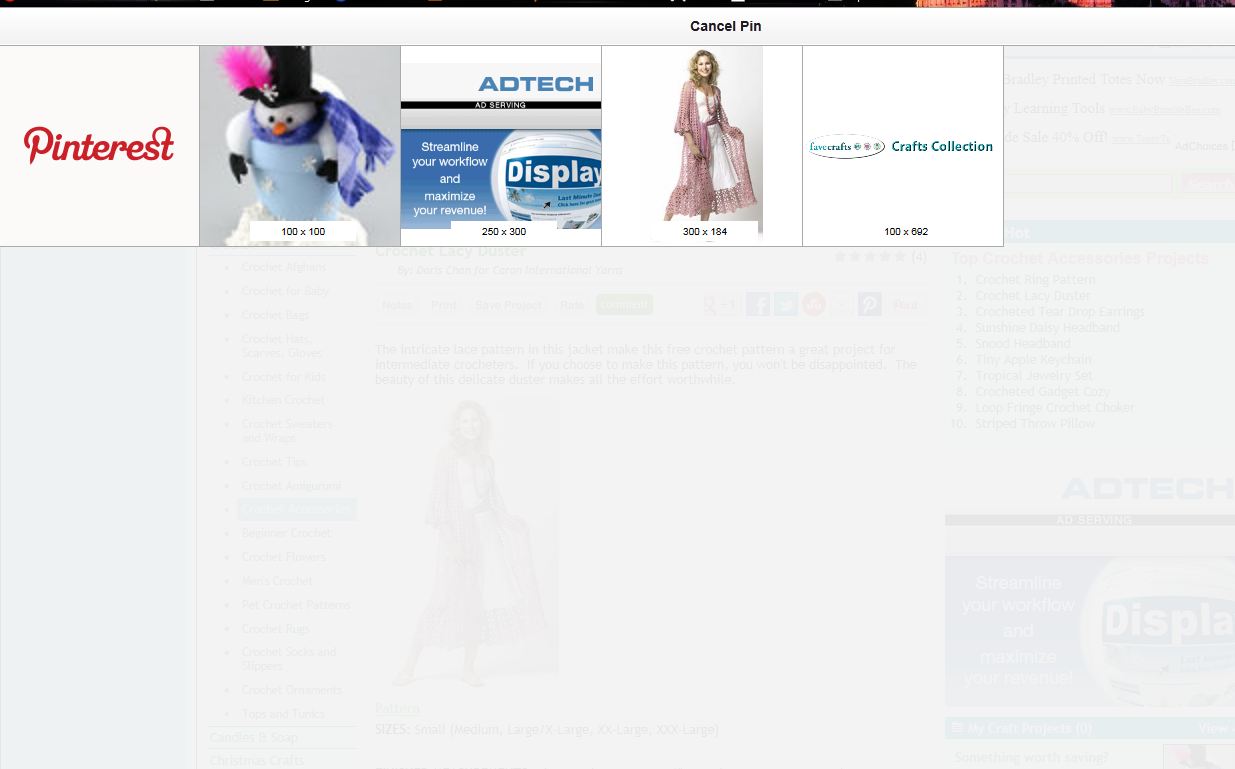Screen dimensions: 1235x769
Task: Open the Tiny Apple Keychain link
Action: [x=1034, y=360]
